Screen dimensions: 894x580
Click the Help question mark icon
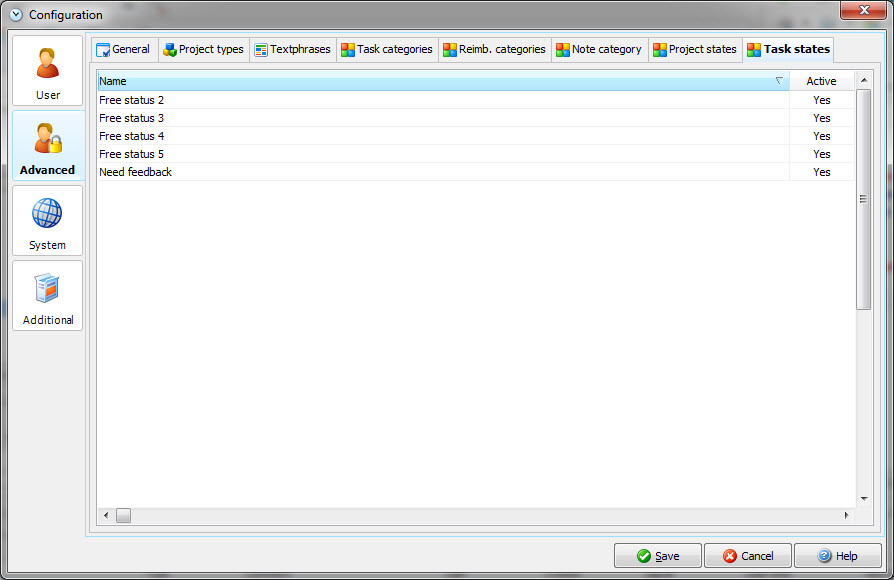click(825, 556)
